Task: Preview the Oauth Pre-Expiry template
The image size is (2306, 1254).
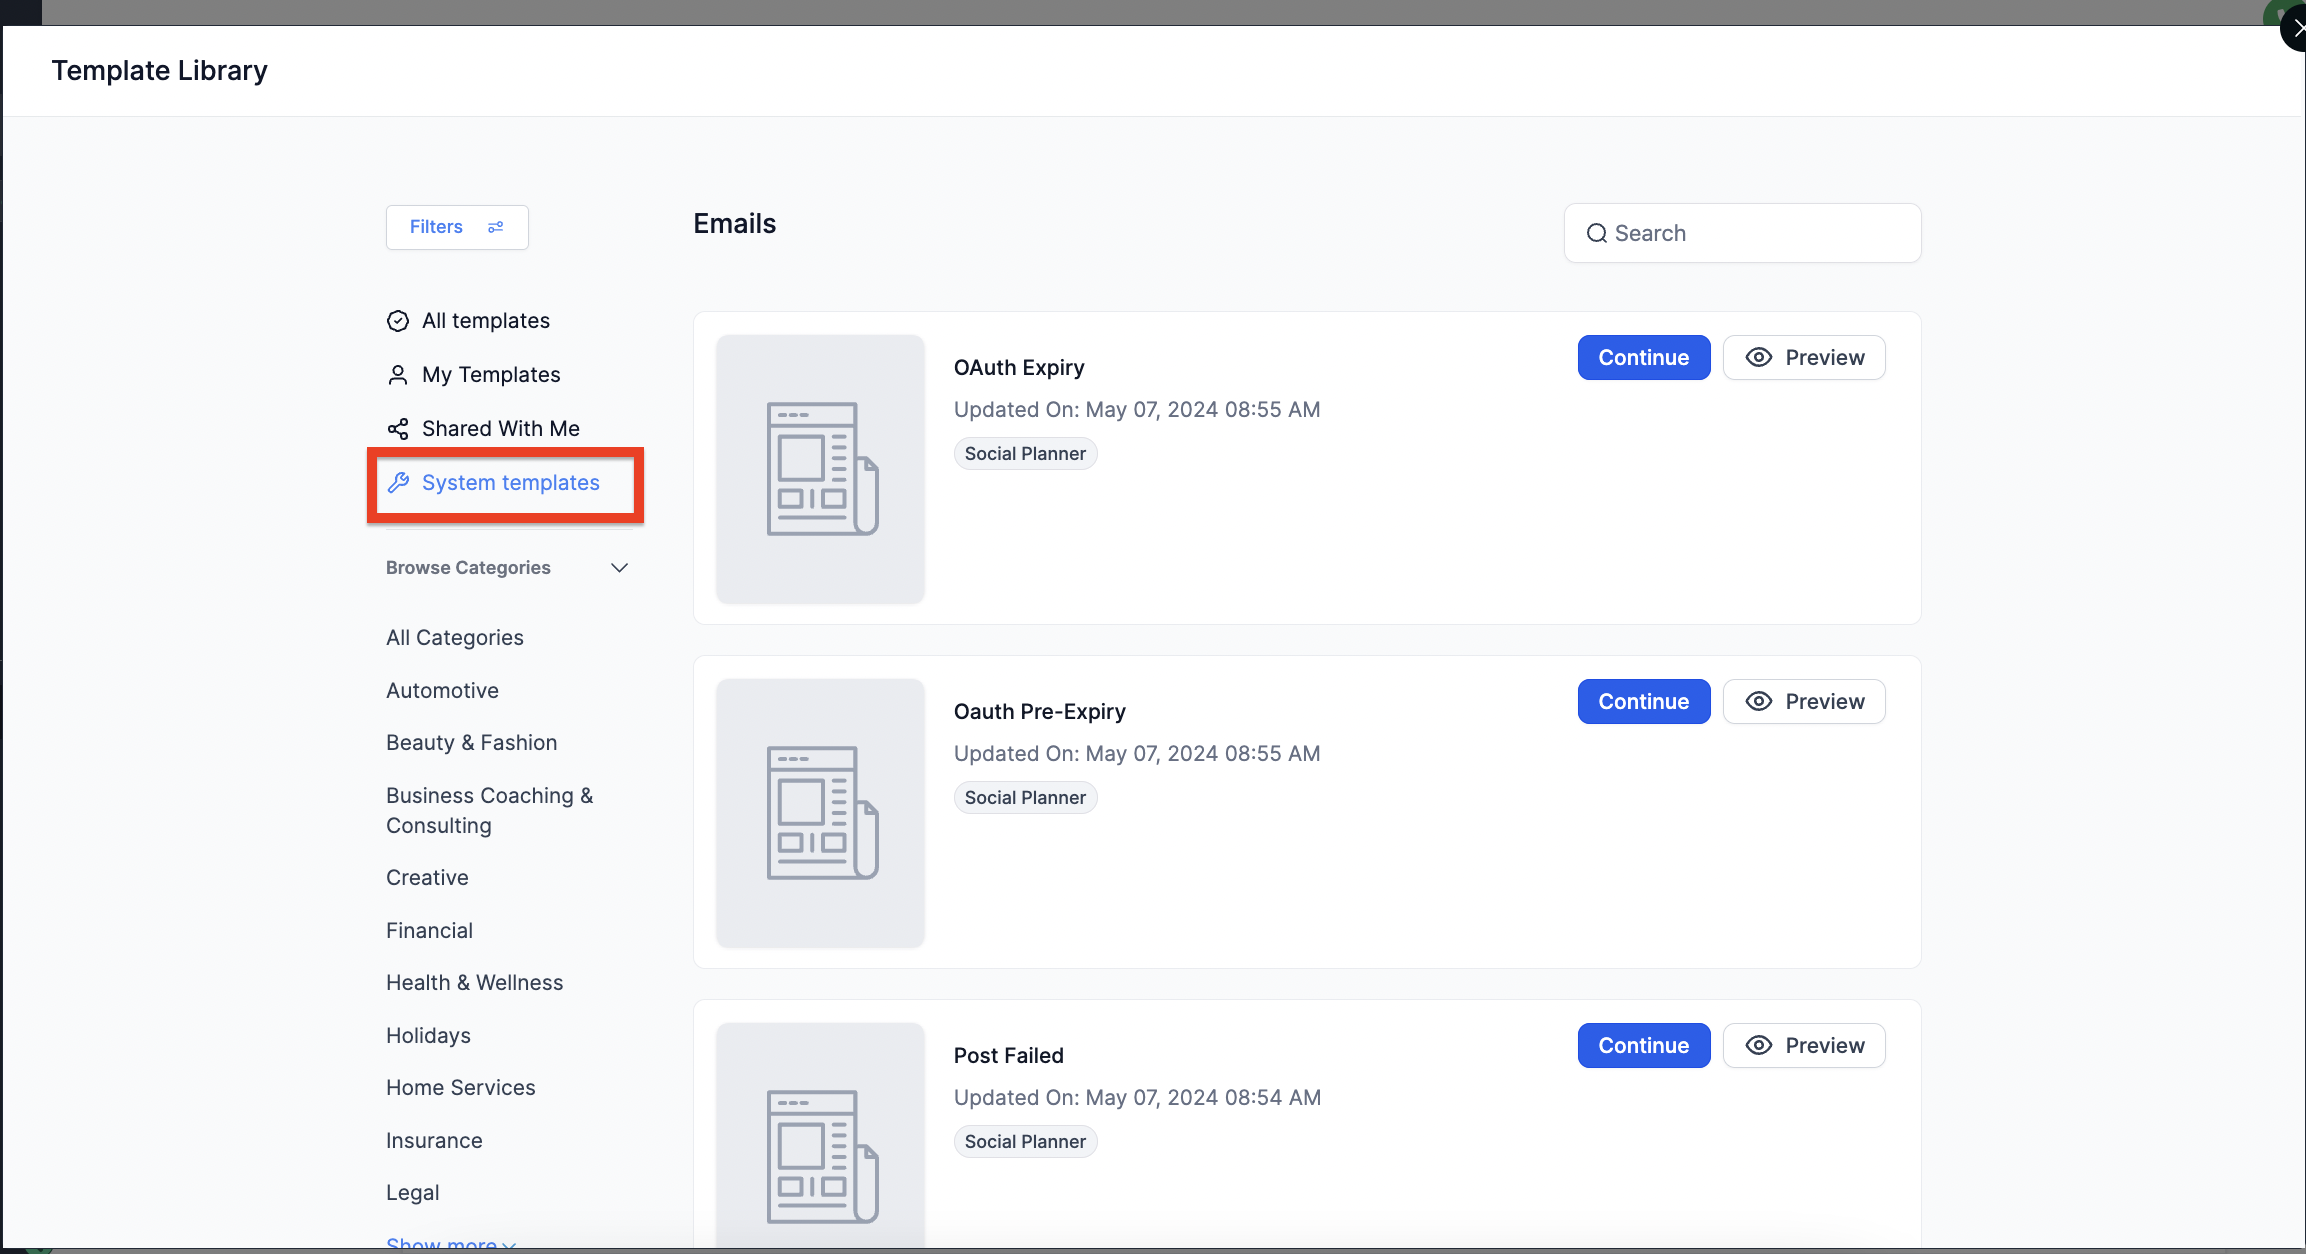Action: pyautogui.click(x=1804, y=702)
